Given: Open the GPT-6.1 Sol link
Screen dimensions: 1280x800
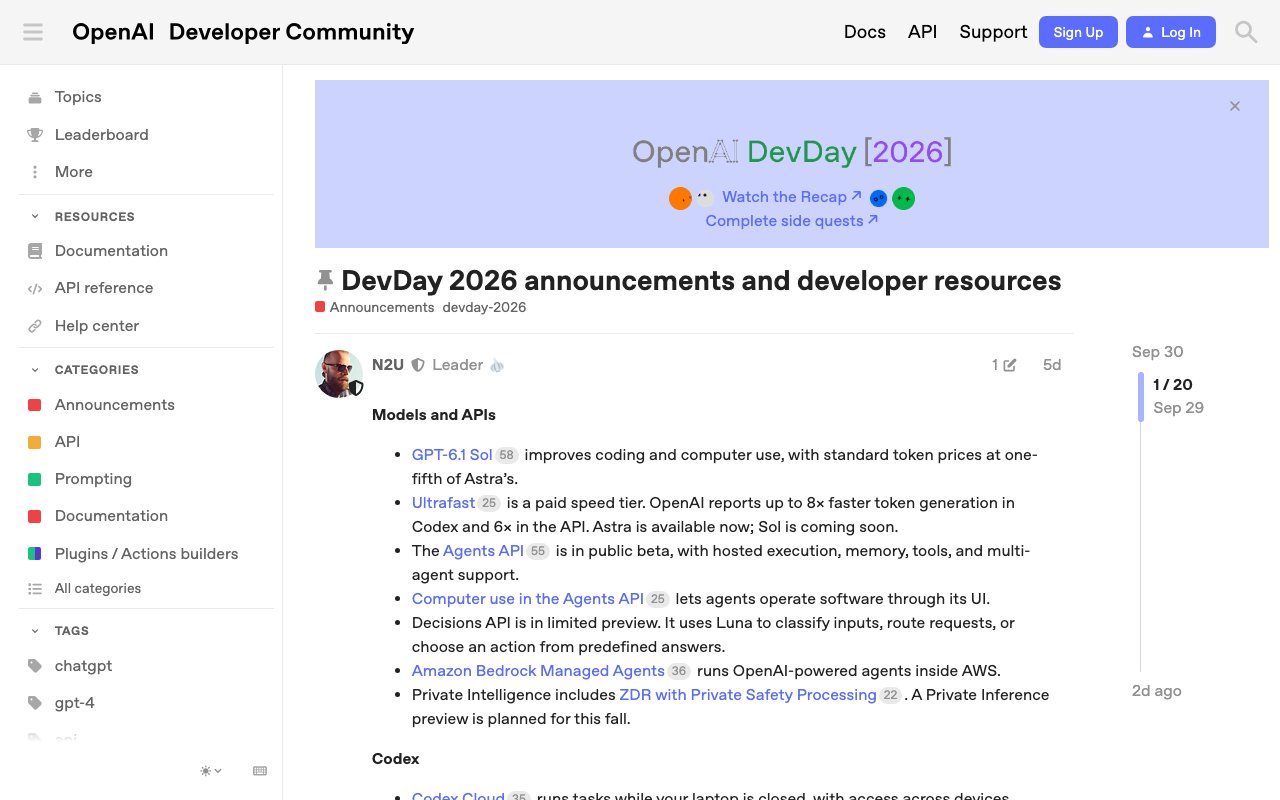Looking at the screenshot, I should pyautogui.click(x=452, y=455).
